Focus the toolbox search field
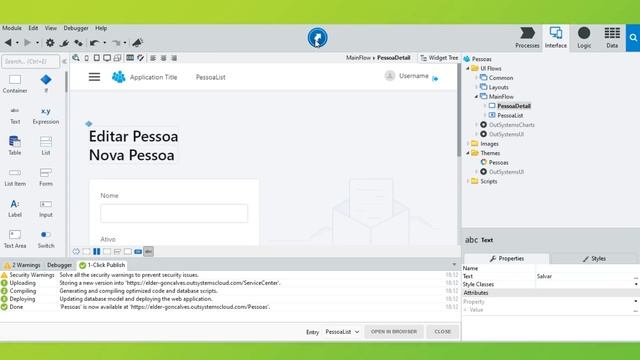This screenshot has height=360, width=640. click(x=30, y=61)
